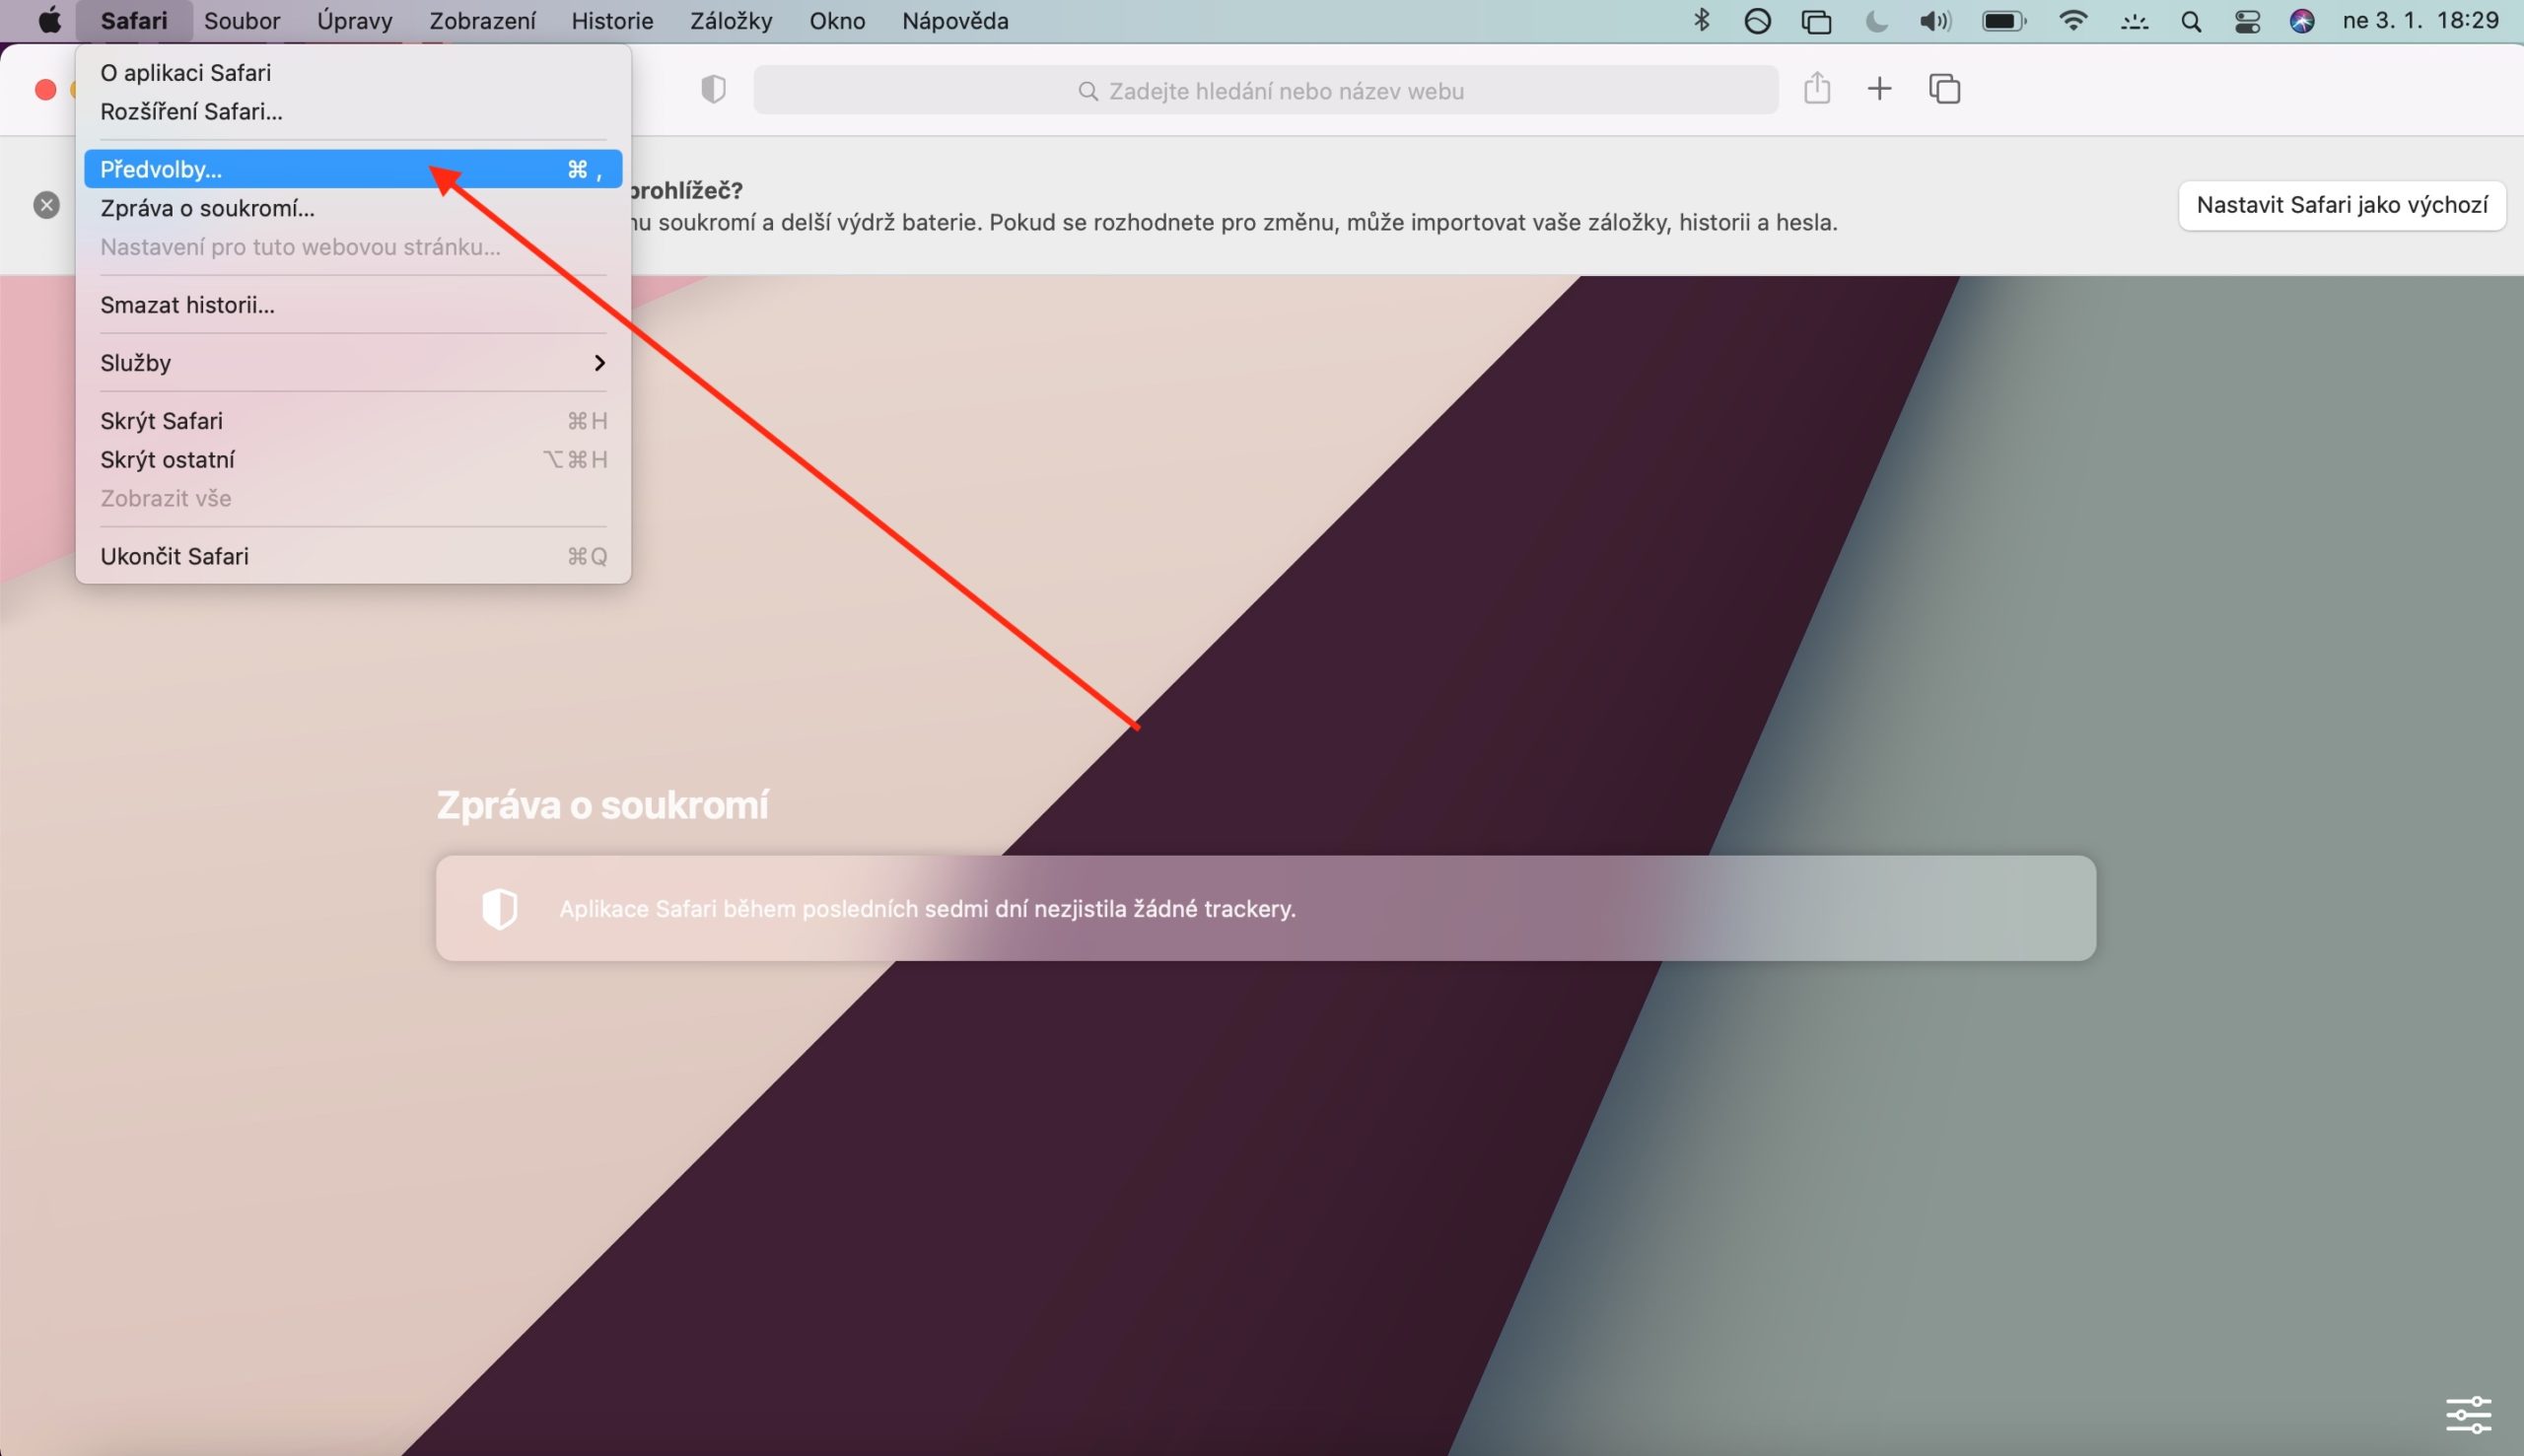Open Spotlight search icon

point(2191,22)
